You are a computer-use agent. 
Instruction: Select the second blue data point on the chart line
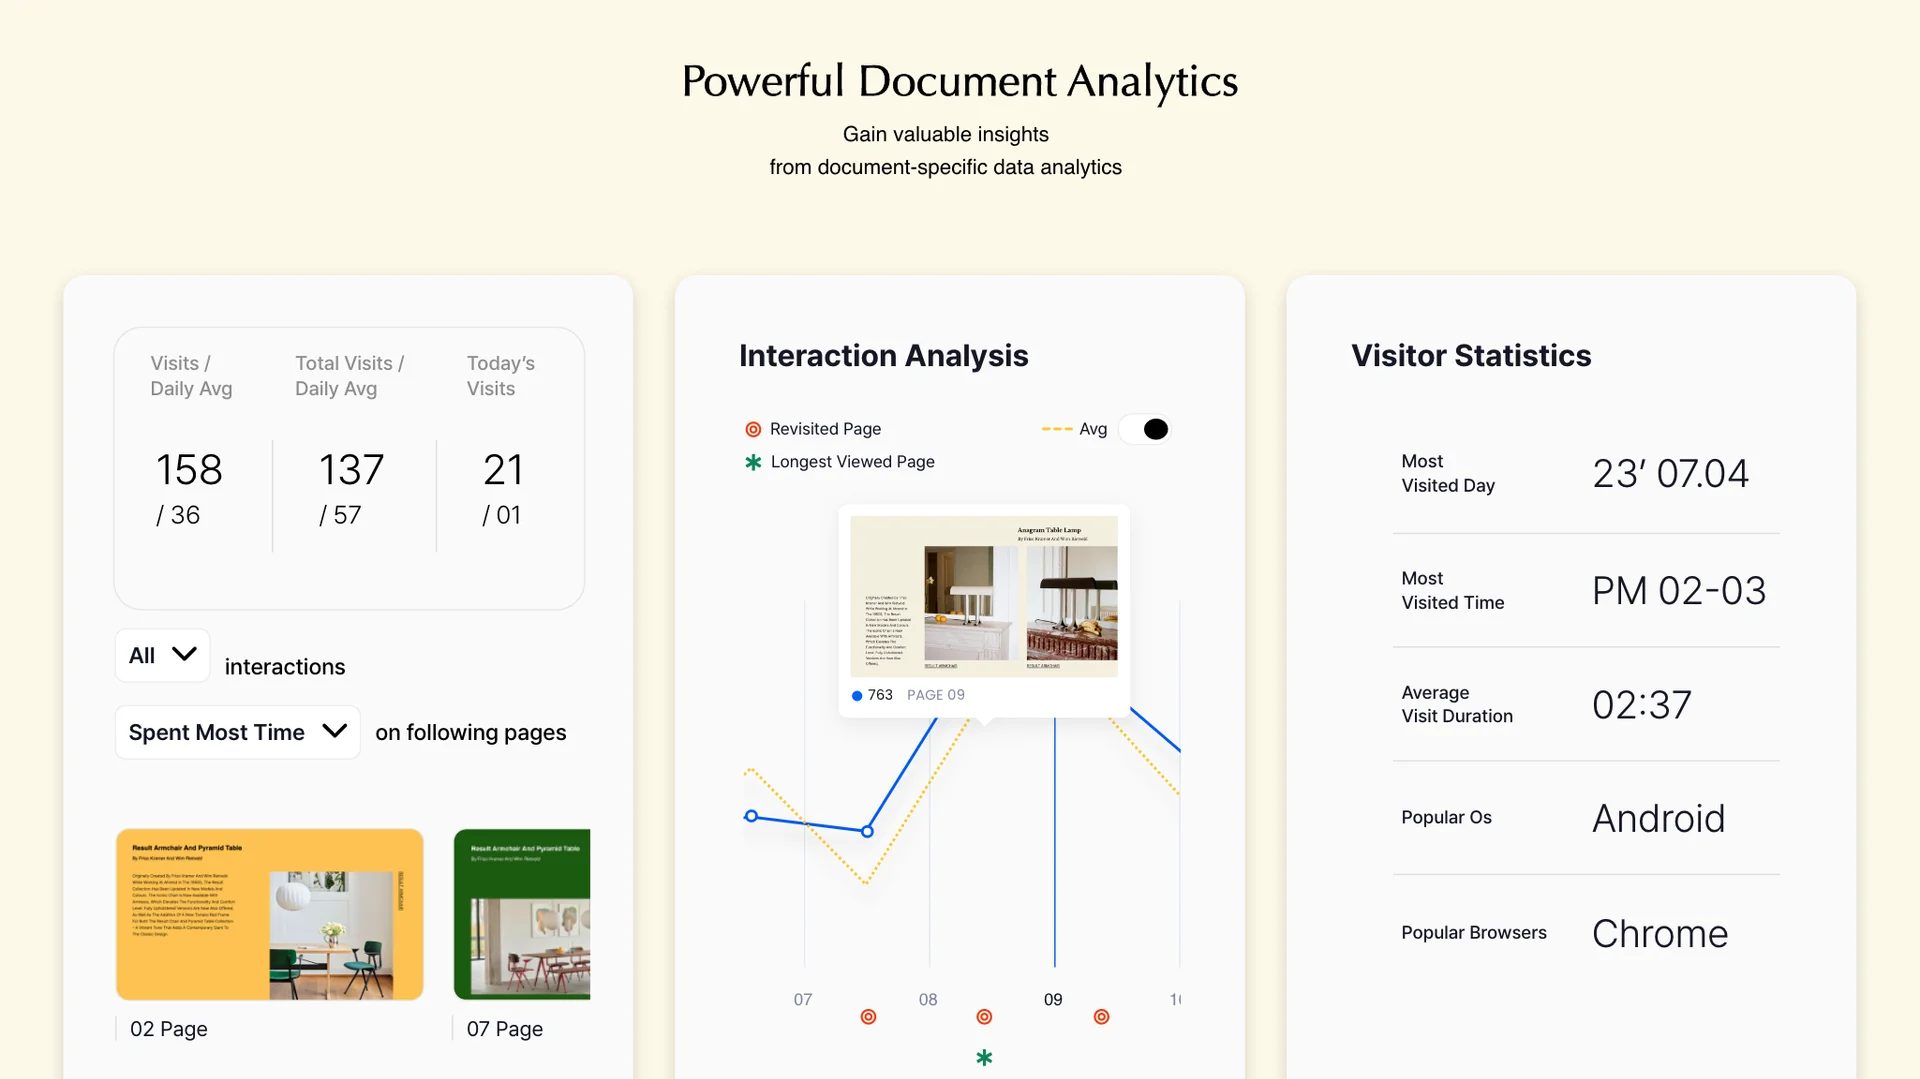(x=867, y=831)
